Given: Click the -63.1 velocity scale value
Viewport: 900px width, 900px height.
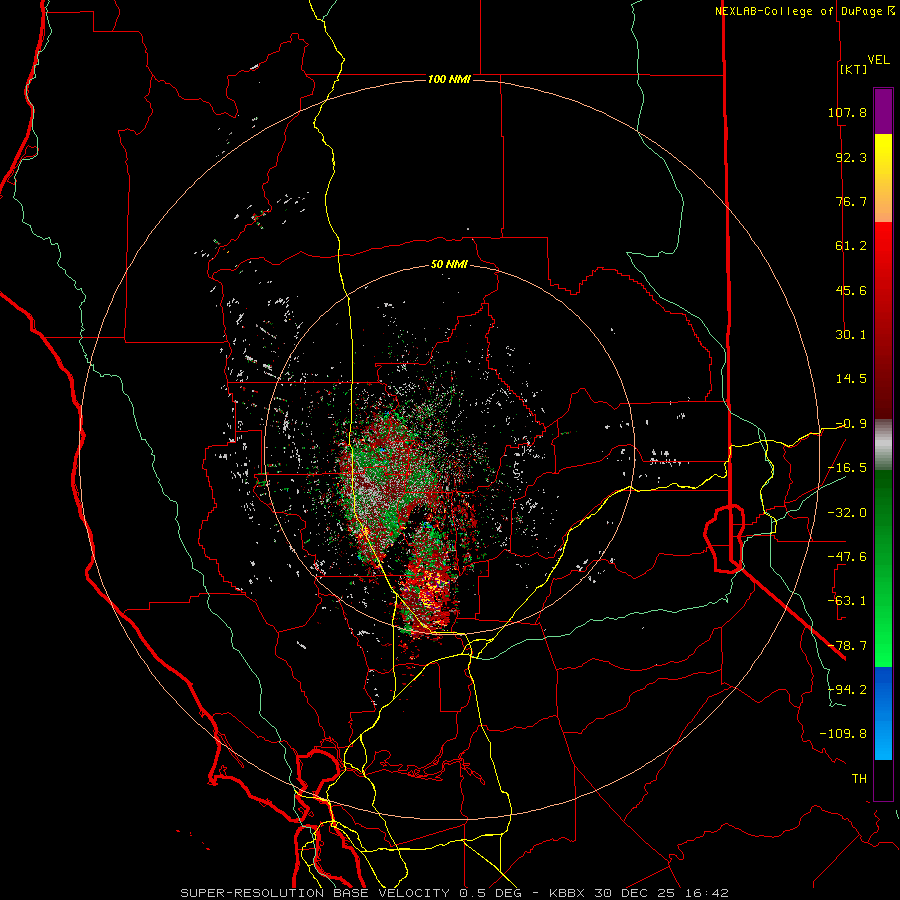Looking at the screenshot, I should tap(847, 601).
